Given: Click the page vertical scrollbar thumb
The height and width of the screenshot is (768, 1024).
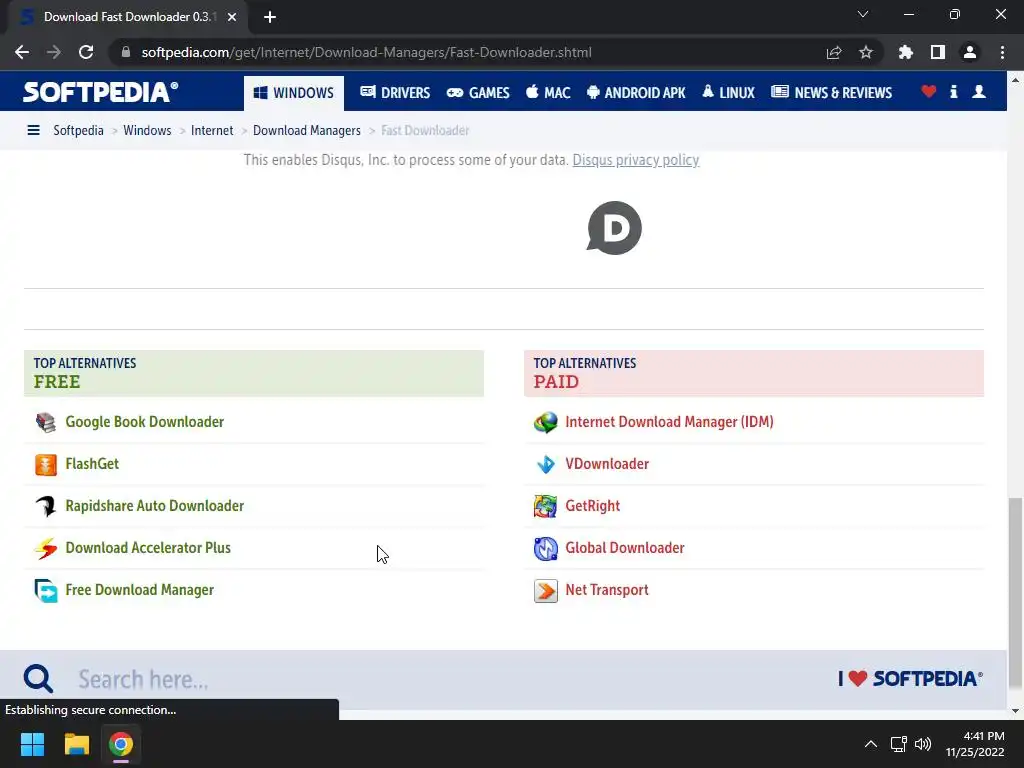Looking at the screenshot, I should [1015, 593].
